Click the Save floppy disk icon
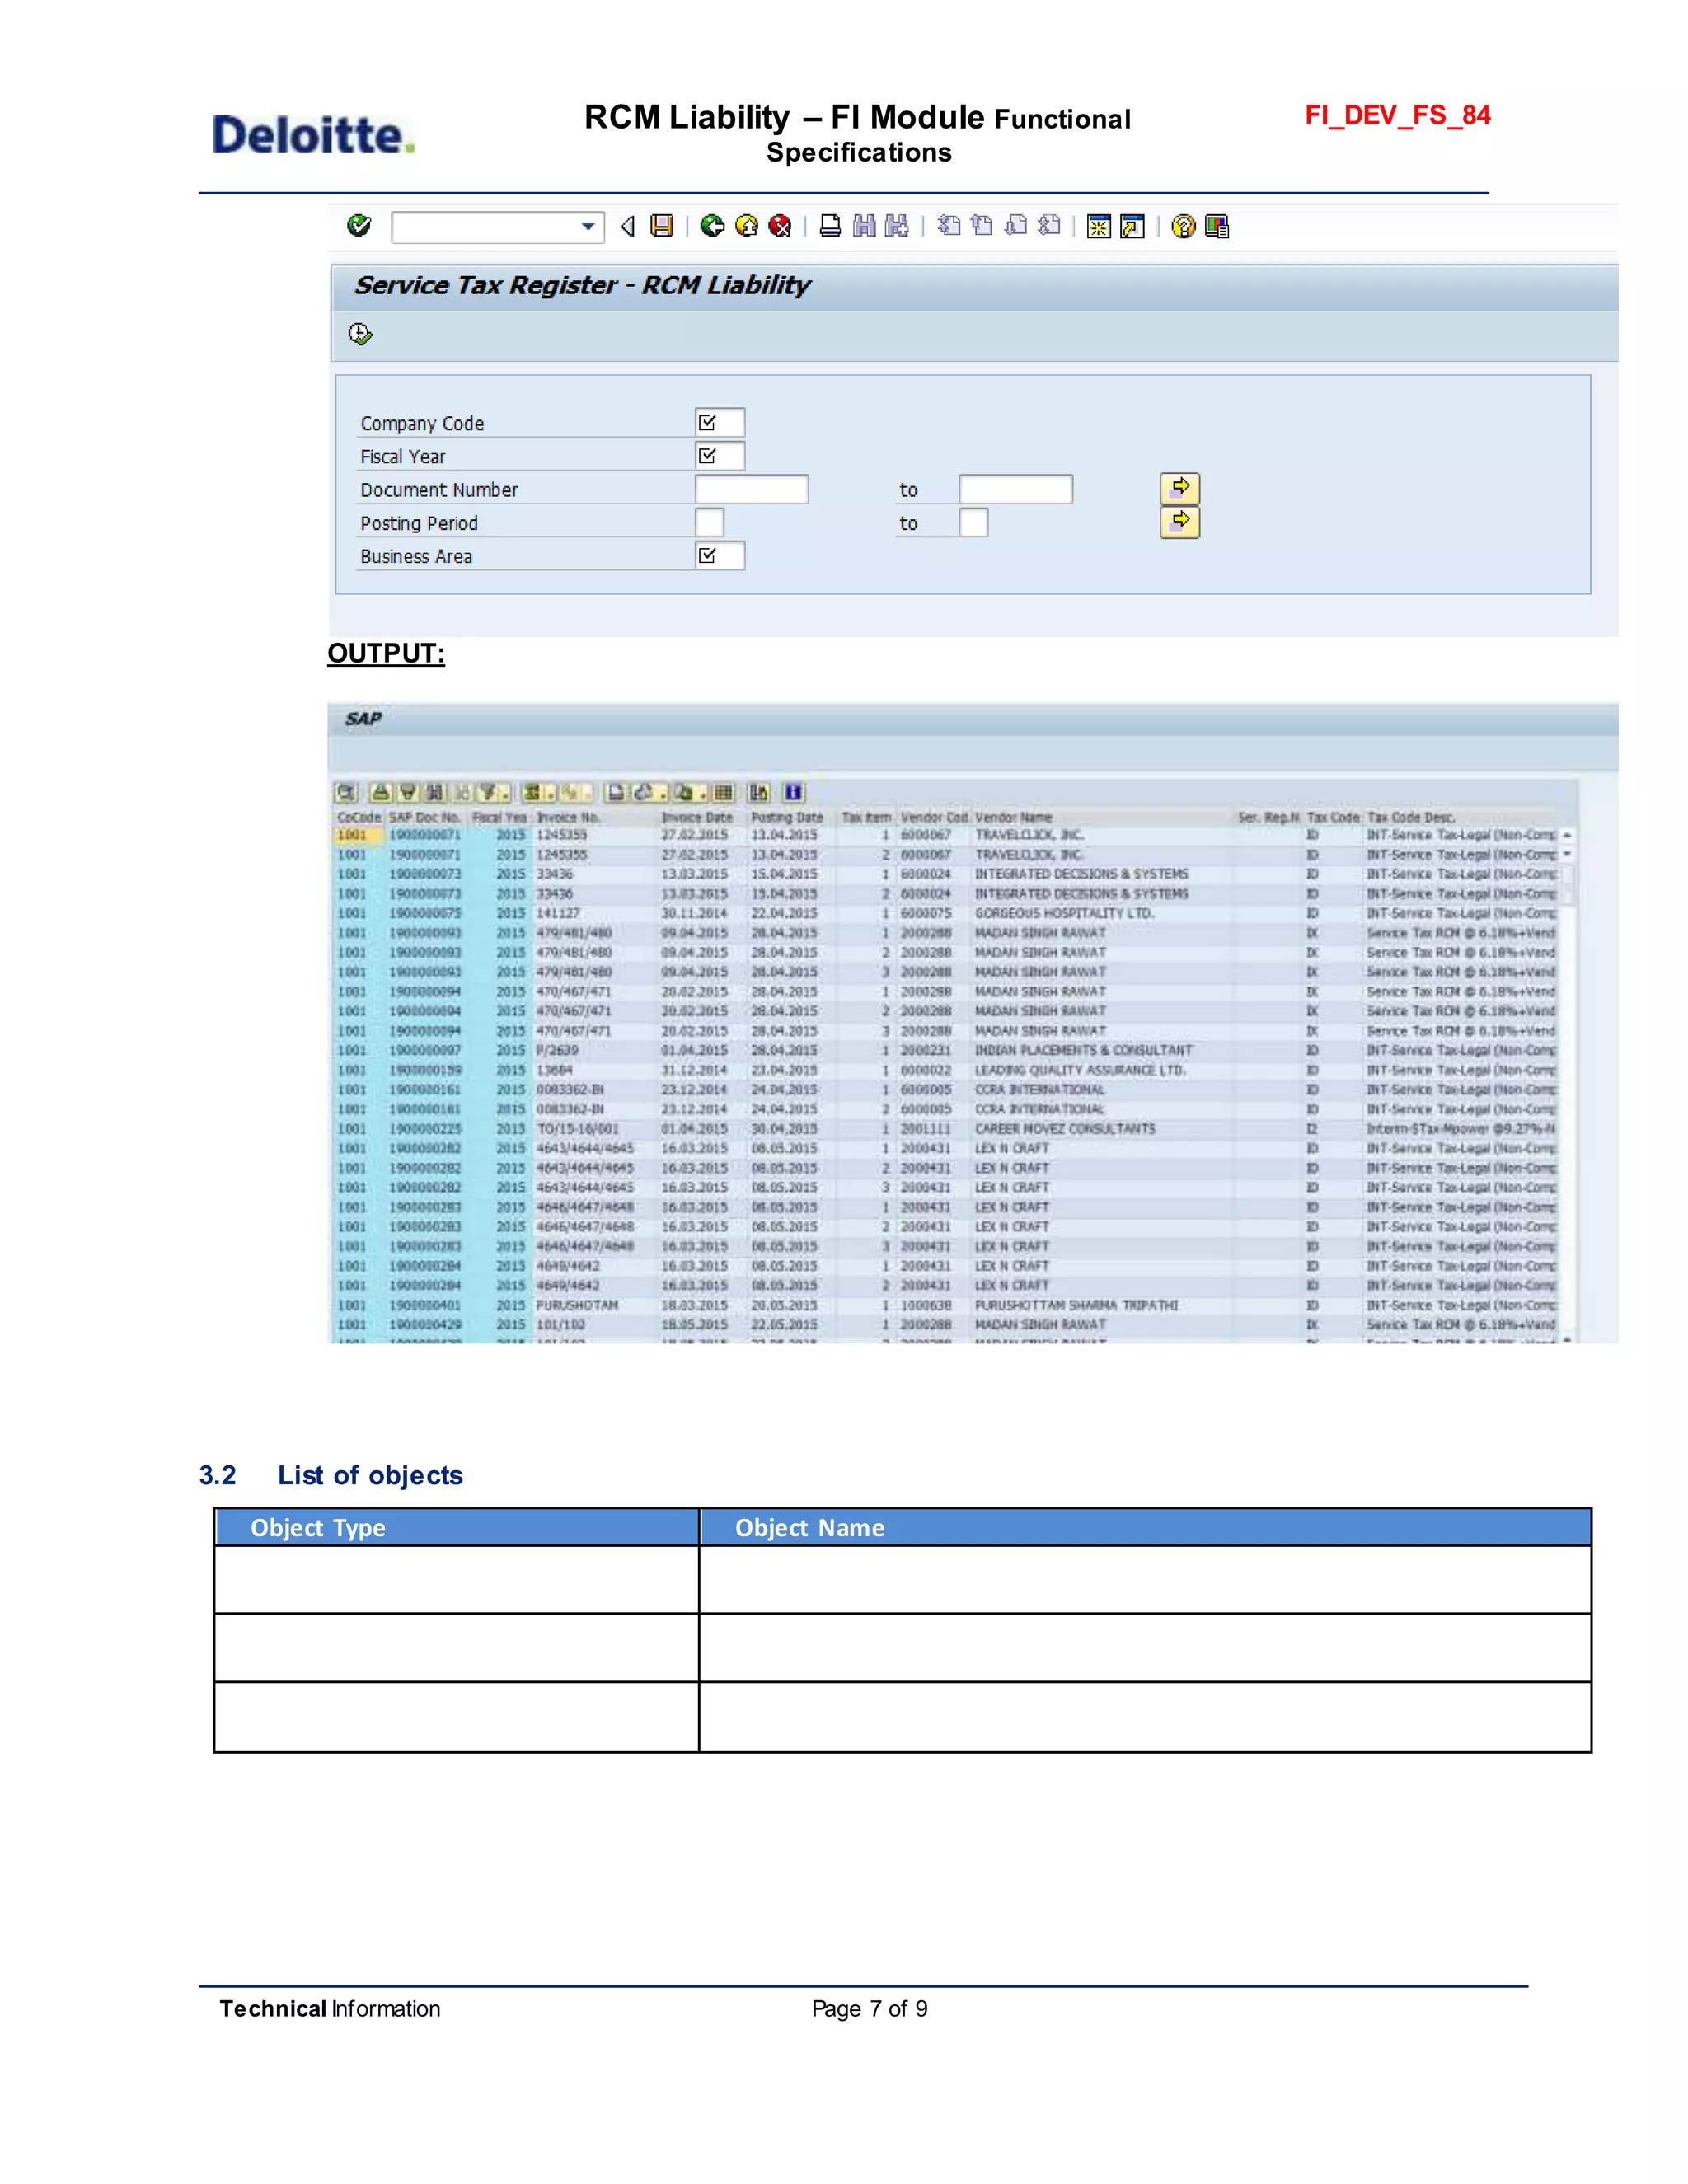1688x2184 pixels. tap(661, 226)
